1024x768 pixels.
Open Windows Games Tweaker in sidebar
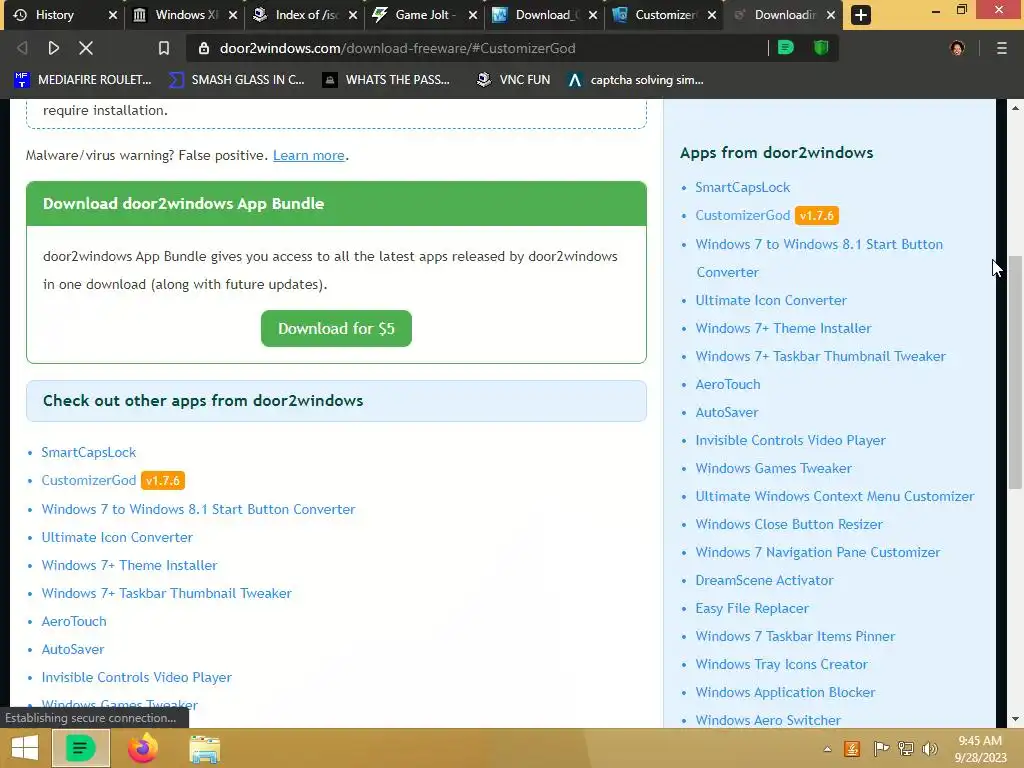click(x=774, y=468)
